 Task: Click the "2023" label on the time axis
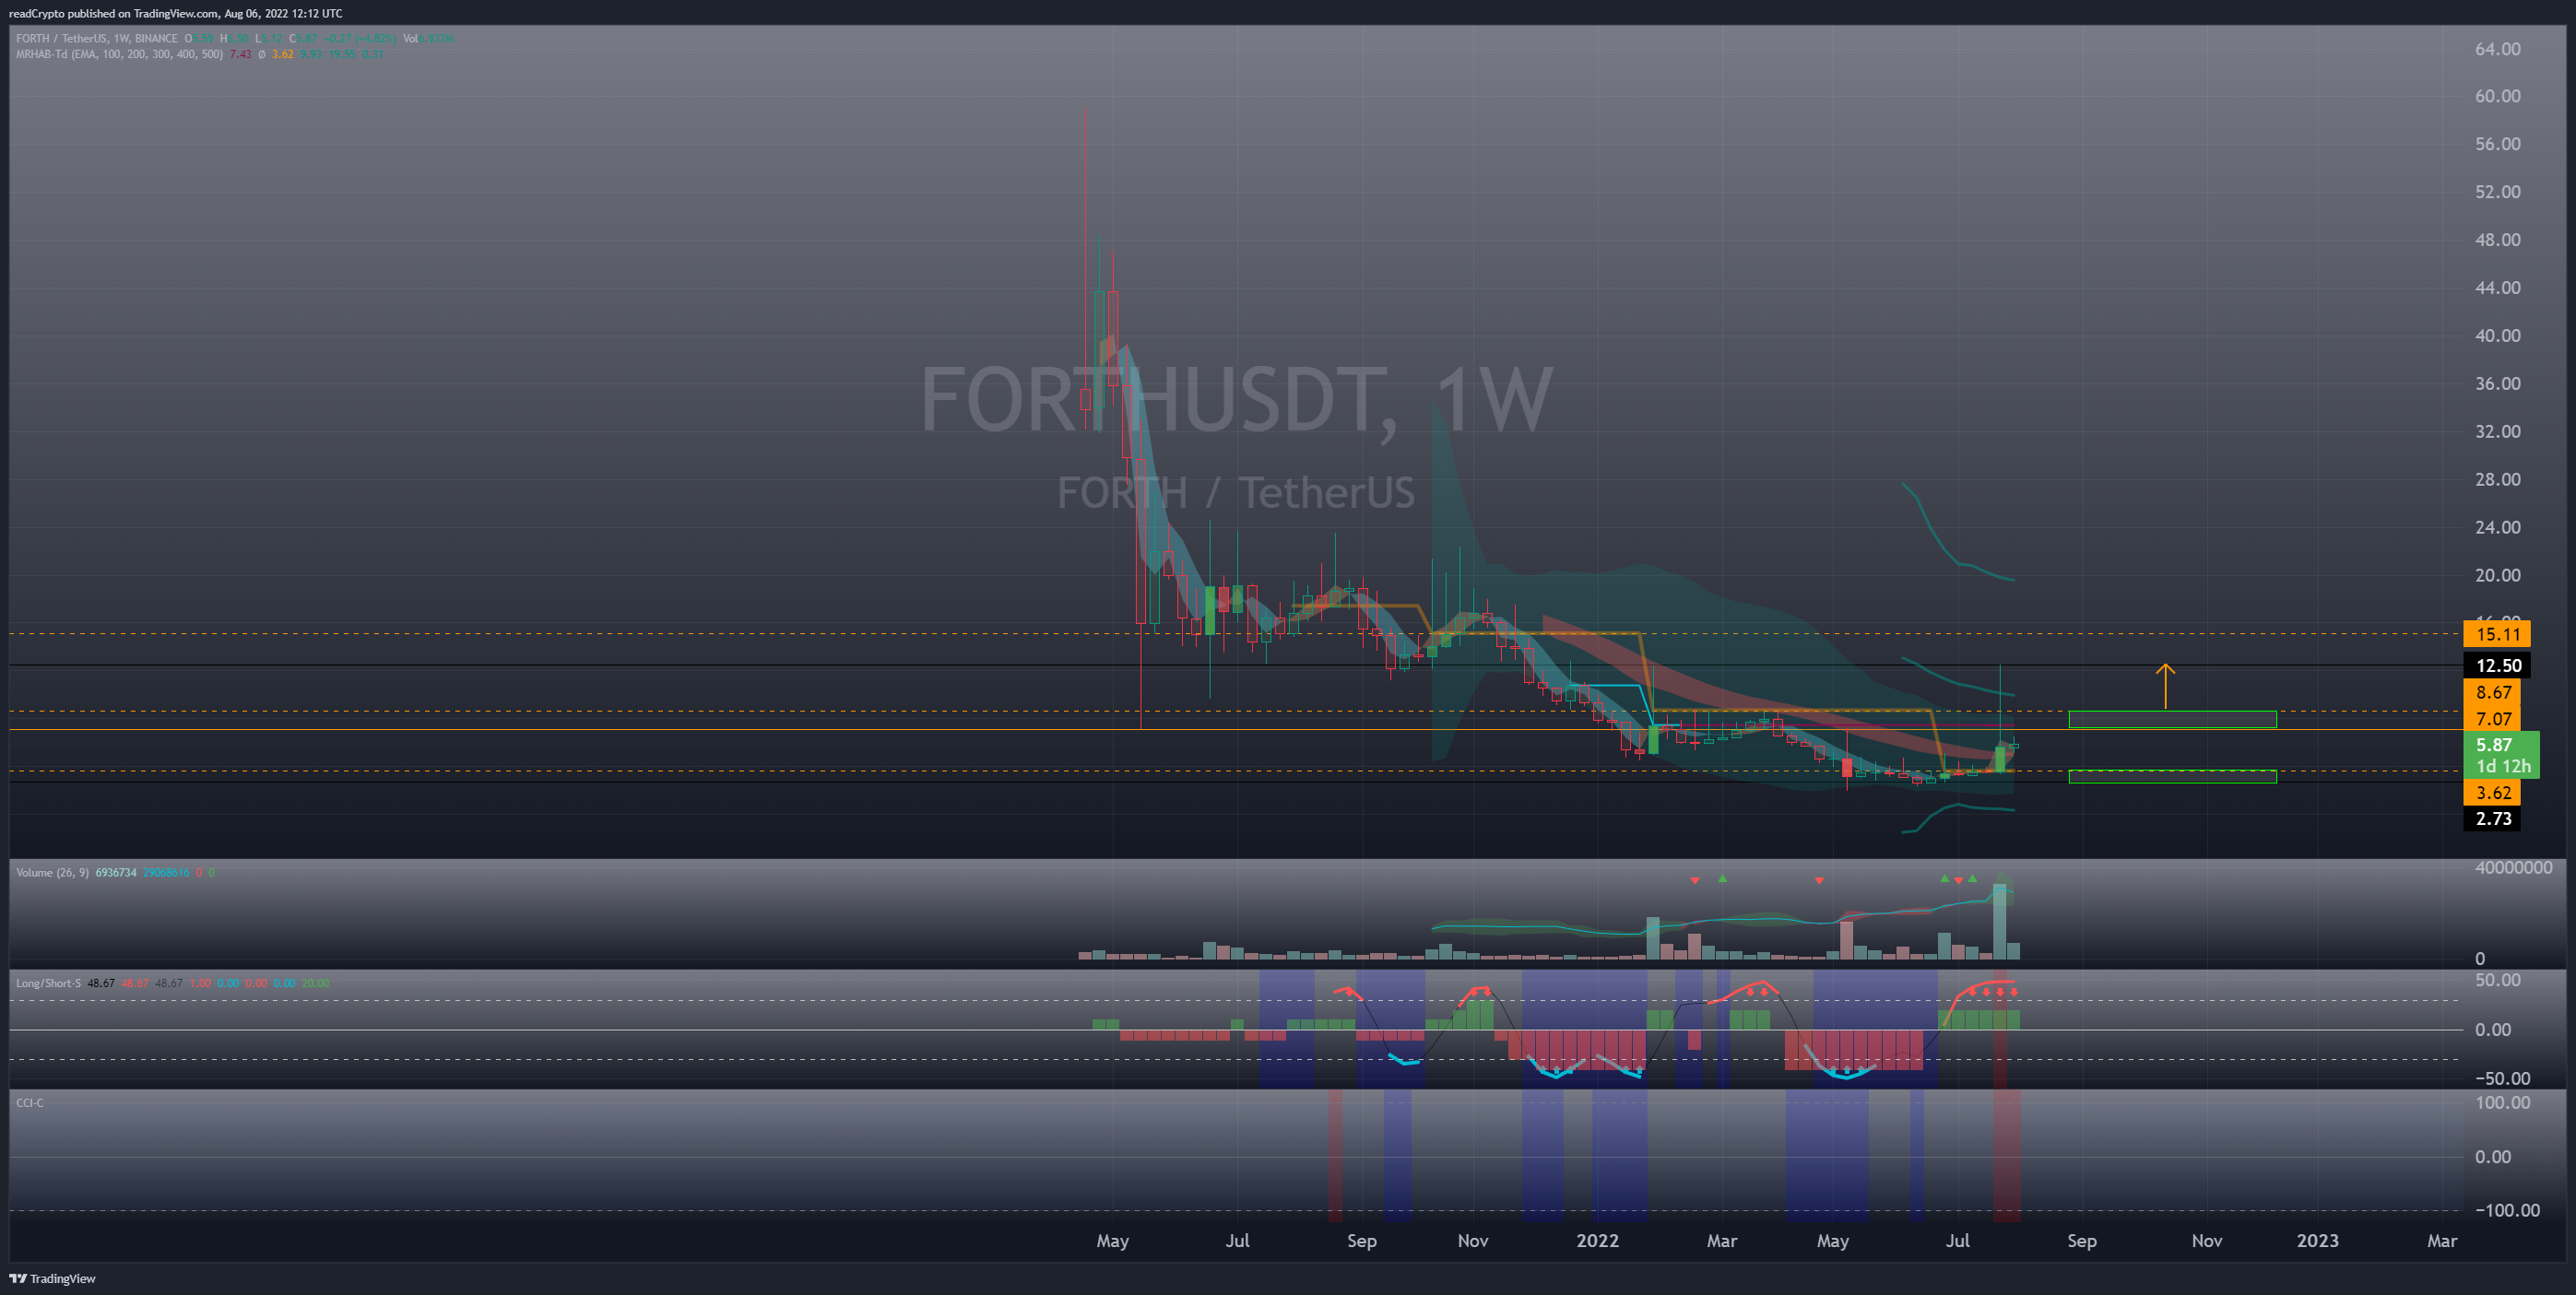click(x=2317, y=1240)
